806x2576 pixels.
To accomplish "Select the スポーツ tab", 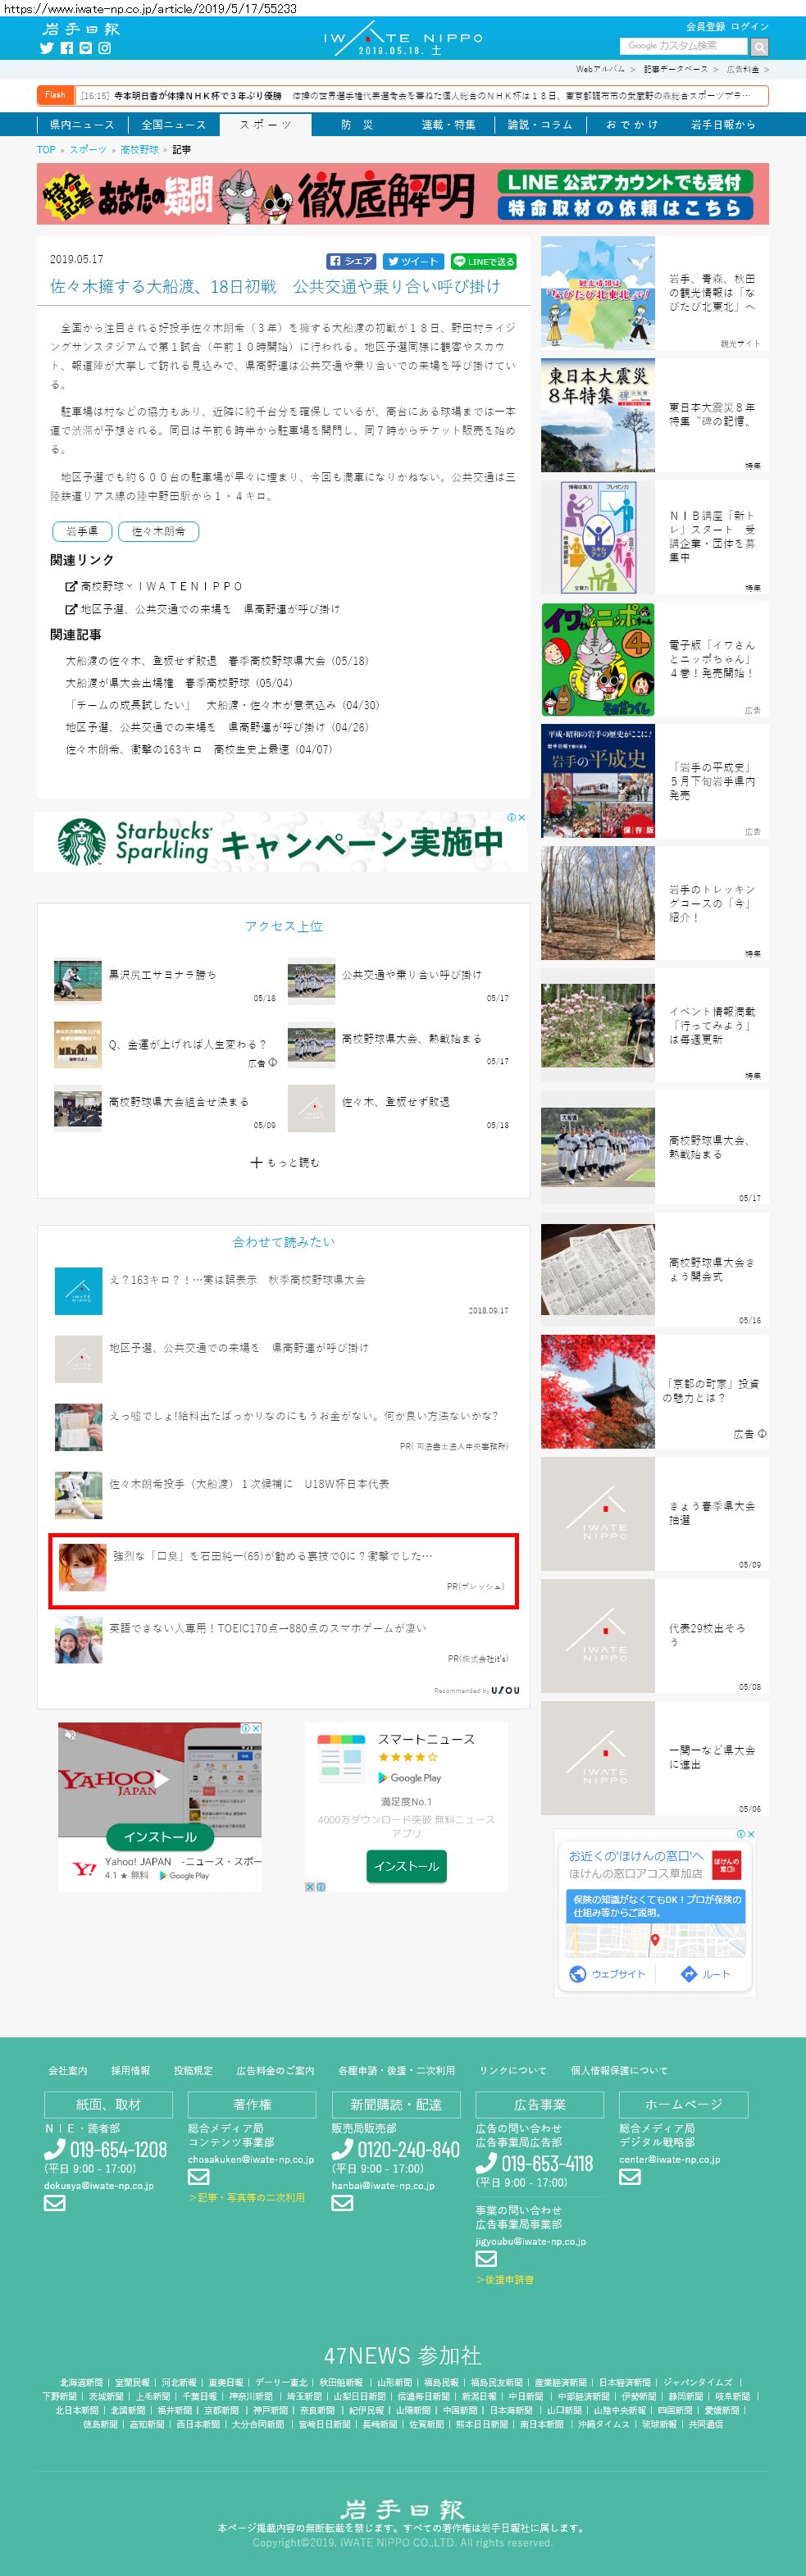I will [x=266, y=125].
